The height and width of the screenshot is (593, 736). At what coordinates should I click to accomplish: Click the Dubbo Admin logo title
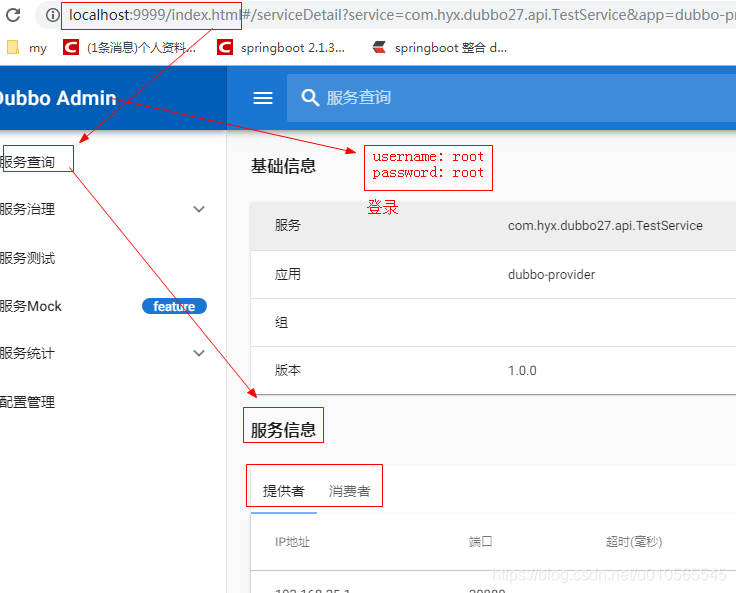point(57,98)
